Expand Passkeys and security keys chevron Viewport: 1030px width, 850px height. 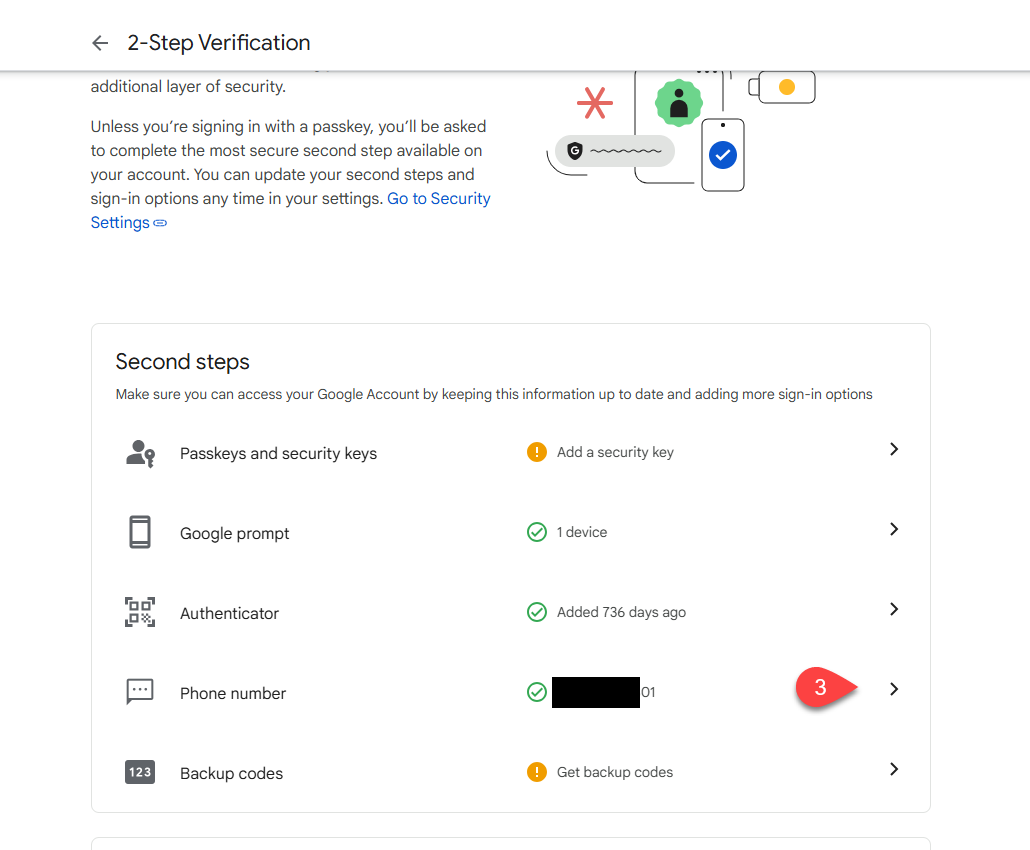894,450
